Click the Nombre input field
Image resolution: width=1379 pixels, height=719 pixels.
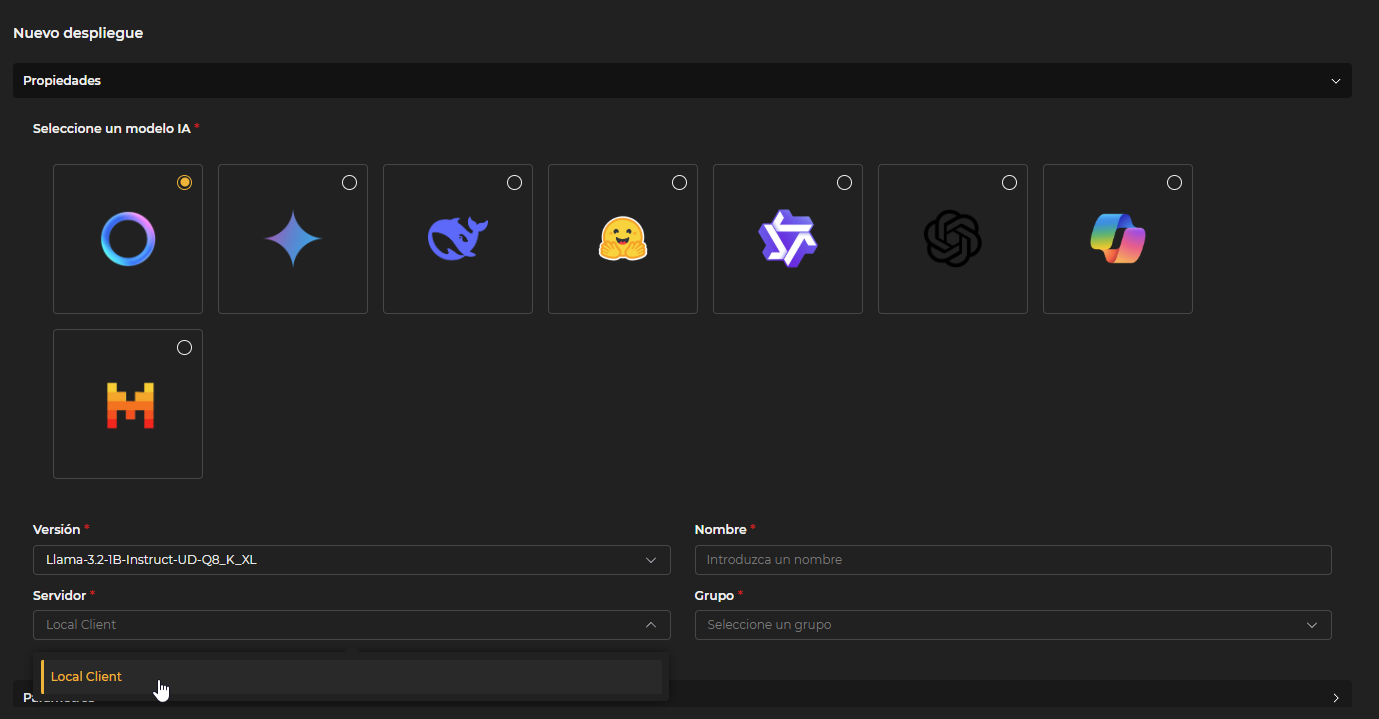(1013, 560)
